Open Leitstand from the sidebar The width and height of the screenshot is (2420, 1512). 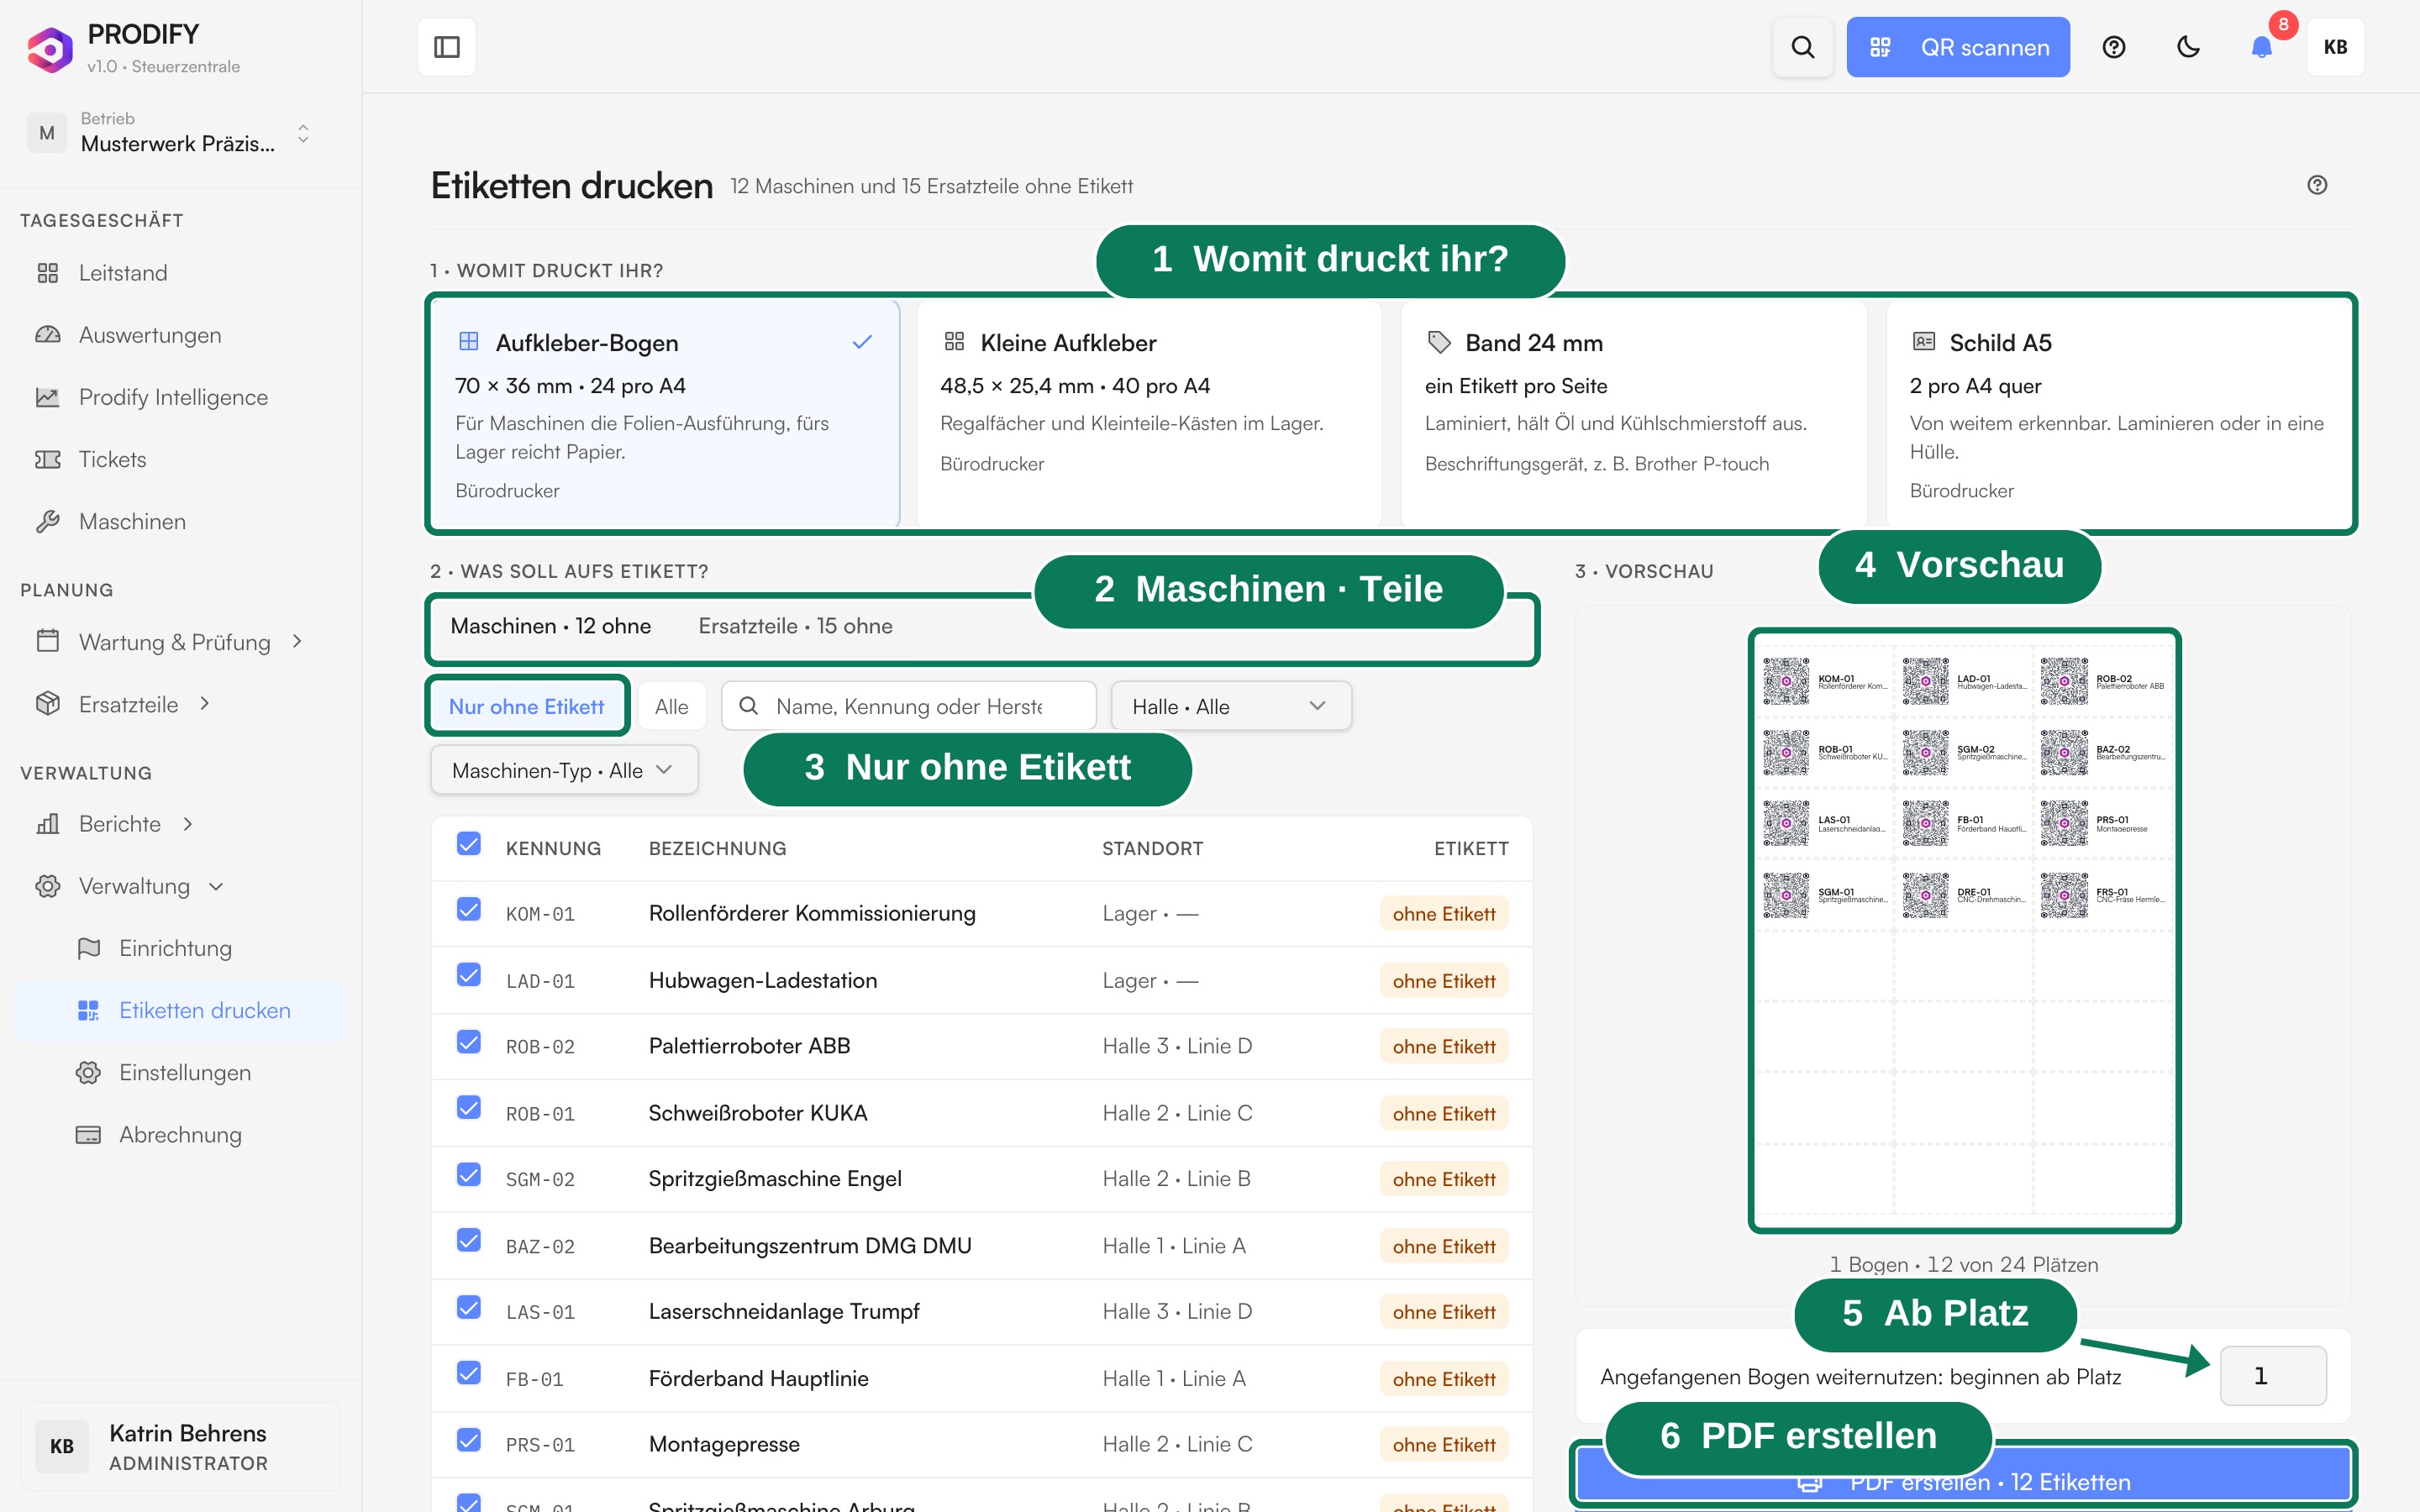point(180,273)
